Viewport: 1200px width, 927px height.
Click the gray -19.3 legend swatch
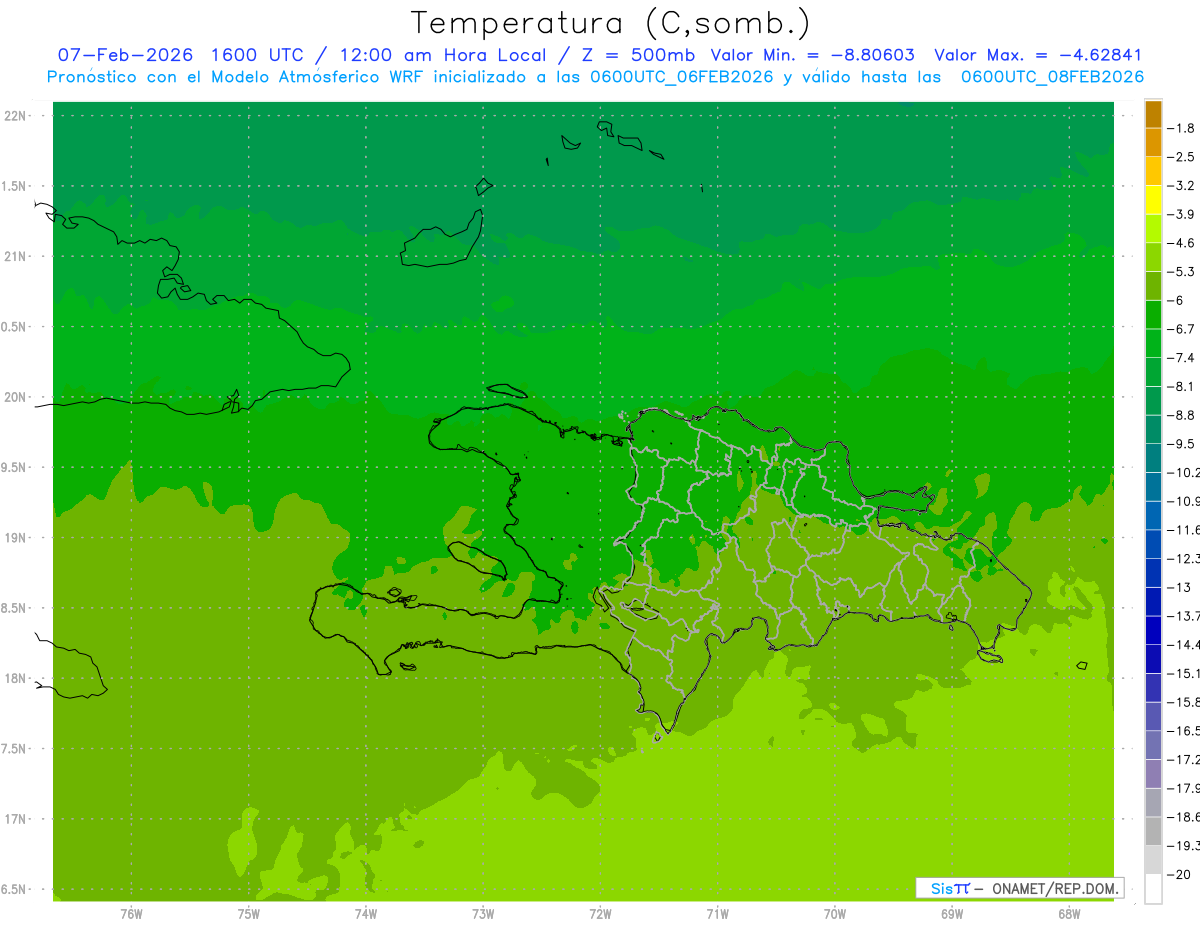(x=1153, y=831)
